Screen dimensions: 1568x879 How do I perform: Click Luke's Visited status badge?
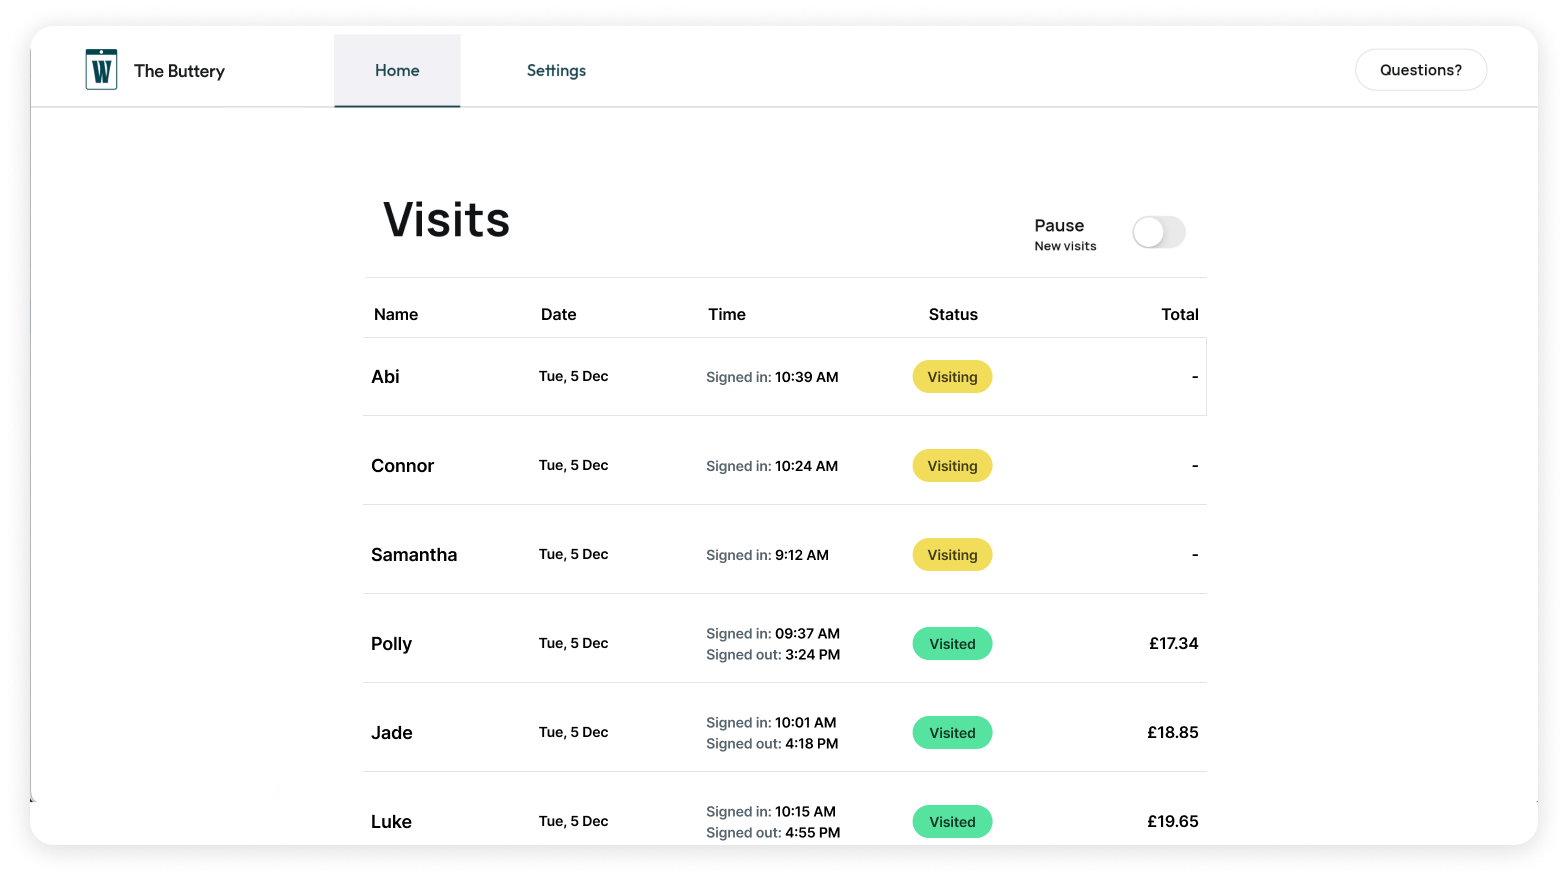pos(952,822)
